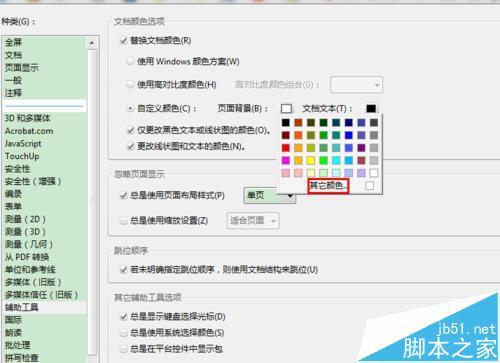Open the 页面背景(B) color swatch
Image resolution: width=500 pixels, height=363 pixels.
click(x=286, y=109)
